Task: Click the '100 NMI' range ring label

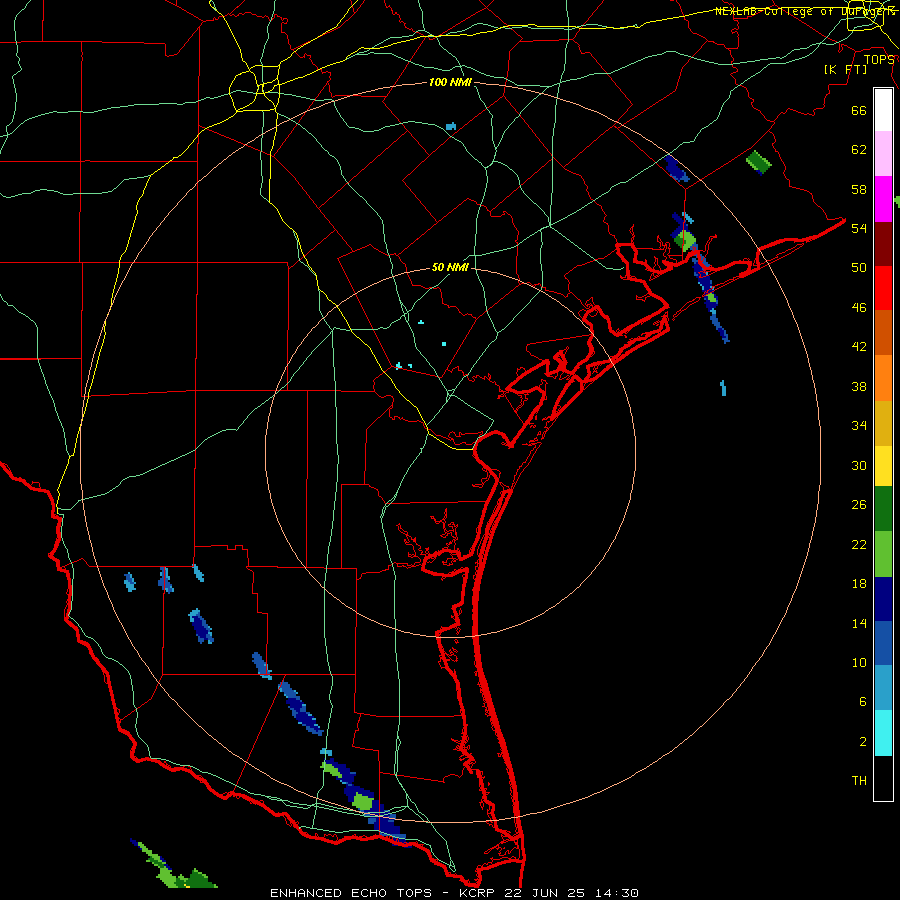Action: click(x=450, y=83)
